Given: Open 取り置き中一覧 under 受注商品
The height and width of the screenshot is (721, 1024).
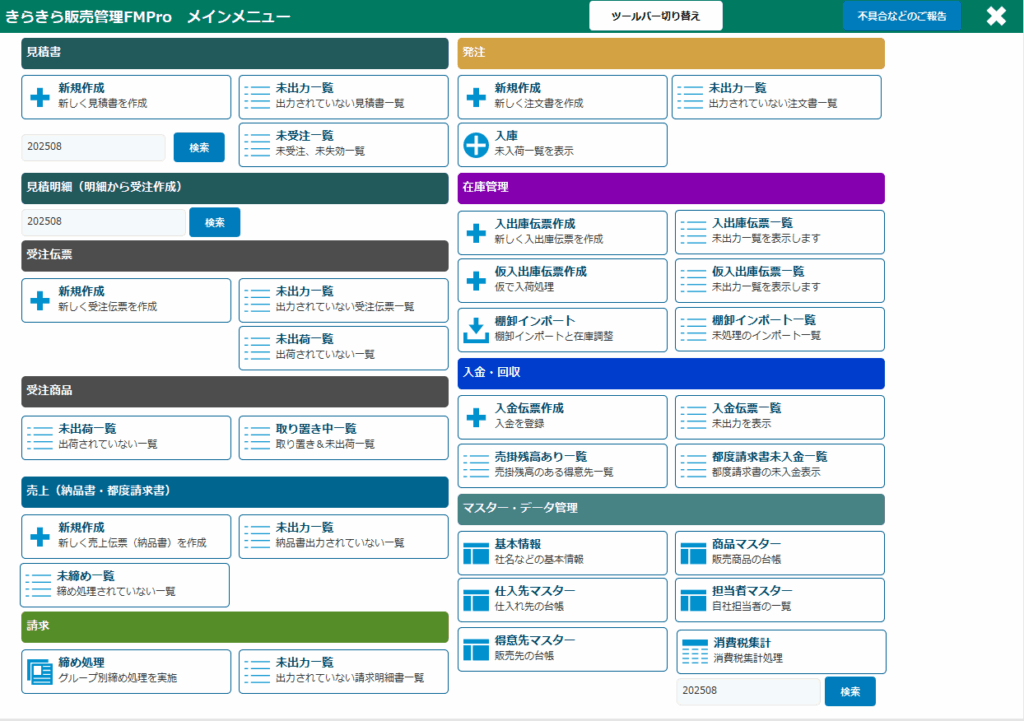Looking at the screenshot, I should (343, 437).
